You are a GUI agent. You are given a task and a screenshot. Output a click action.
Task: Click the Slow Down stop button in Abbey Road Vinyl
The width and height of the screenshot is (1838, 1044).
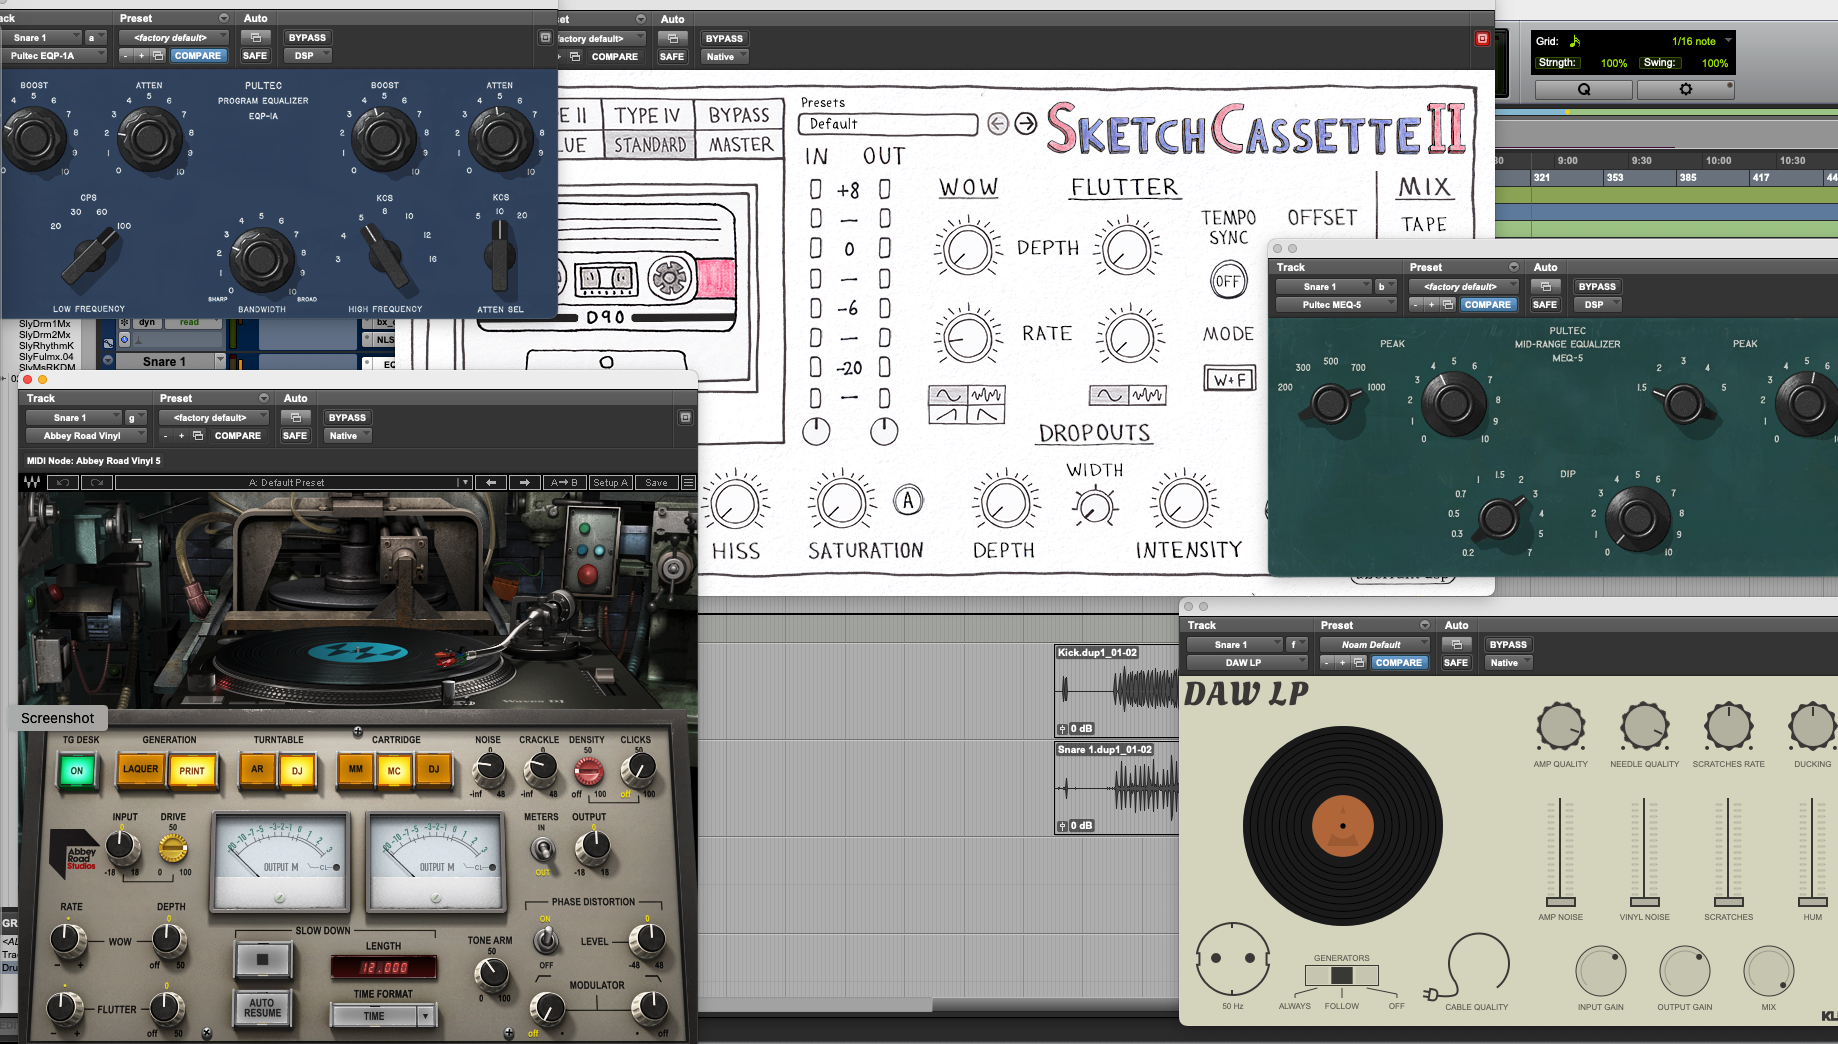tap(263, 959)
